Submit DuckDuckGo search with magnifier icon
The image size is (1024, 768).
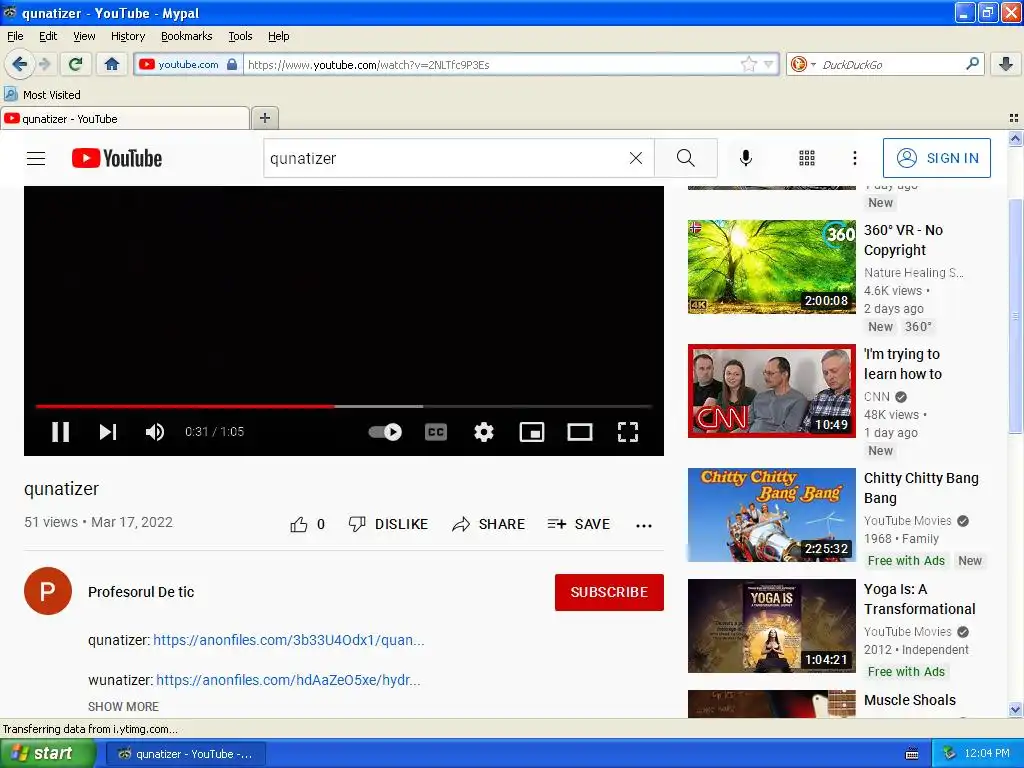tap(972, 63)
